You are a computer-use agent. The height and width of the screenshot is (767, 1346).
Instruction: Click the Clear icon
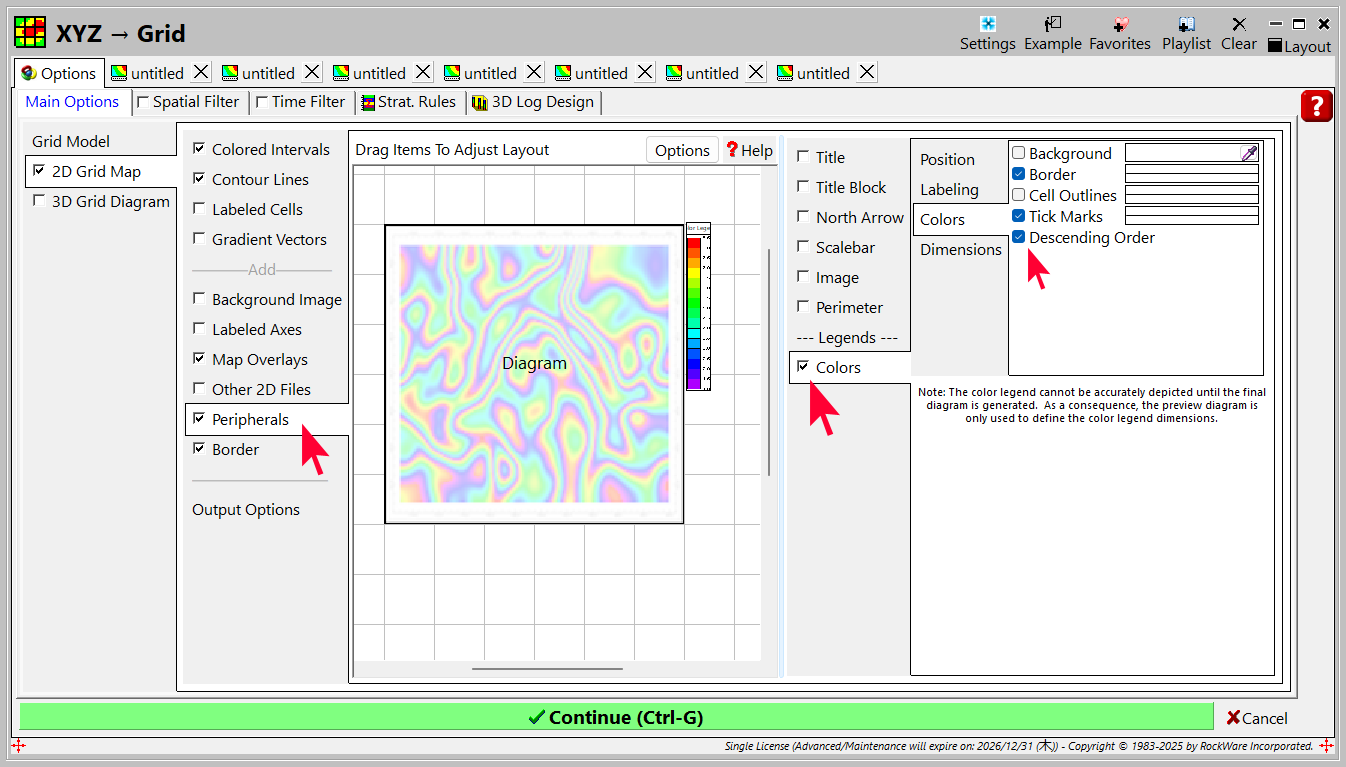tap(1238, 33)
